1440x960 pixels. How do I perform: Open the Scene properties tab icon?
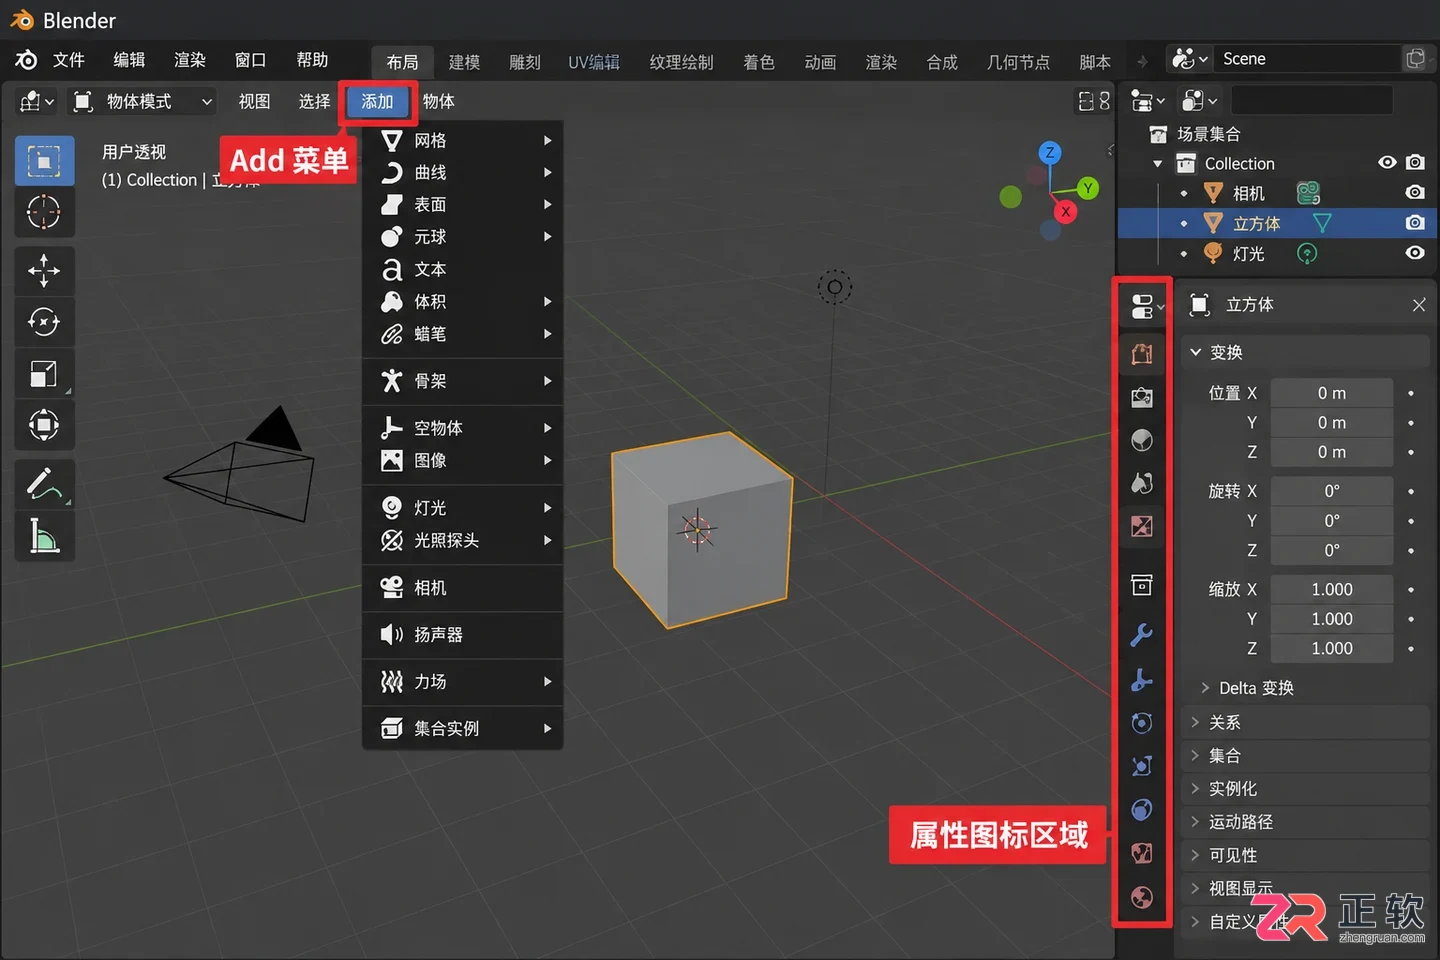(x=1142, y=484)
